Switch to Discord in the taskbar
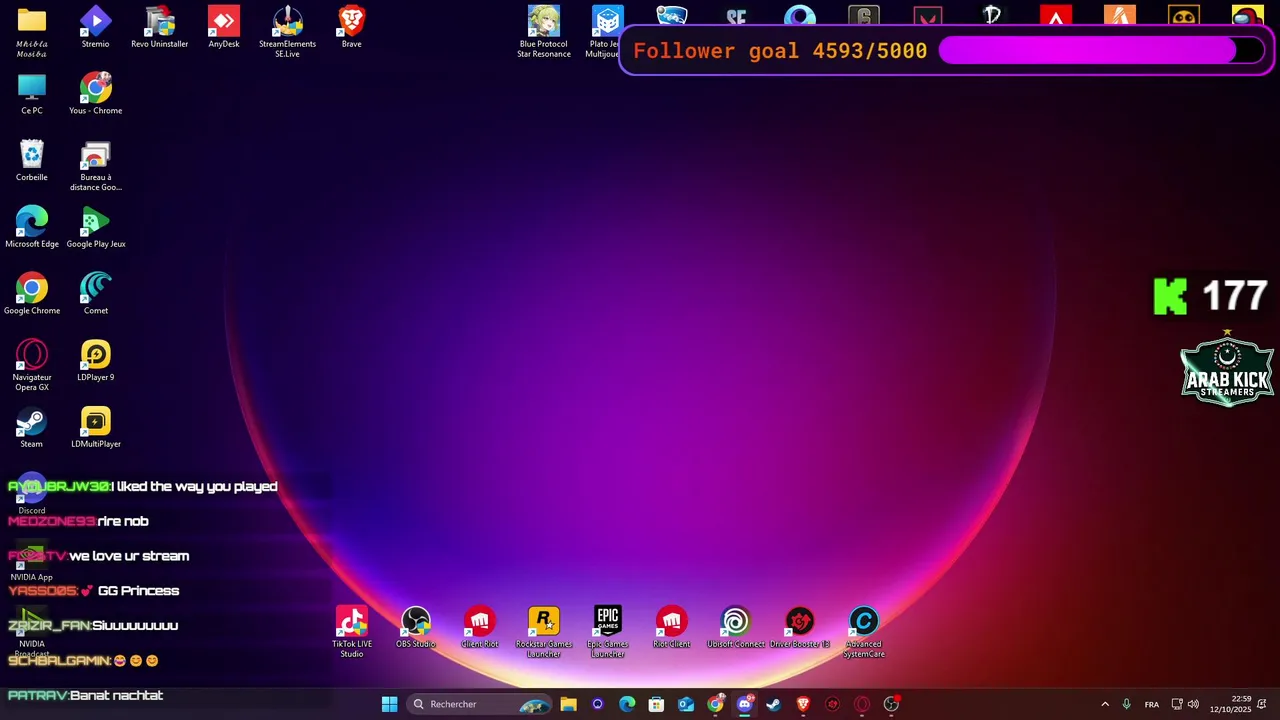Image resolution: width=1280 pixels, height=720 pixels. coord(744,704)
